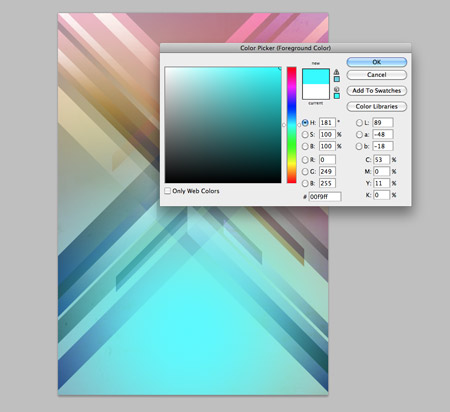450x412 pixels.
Task: Click the Color Picker dialog title bar
Action: (286, 48)
